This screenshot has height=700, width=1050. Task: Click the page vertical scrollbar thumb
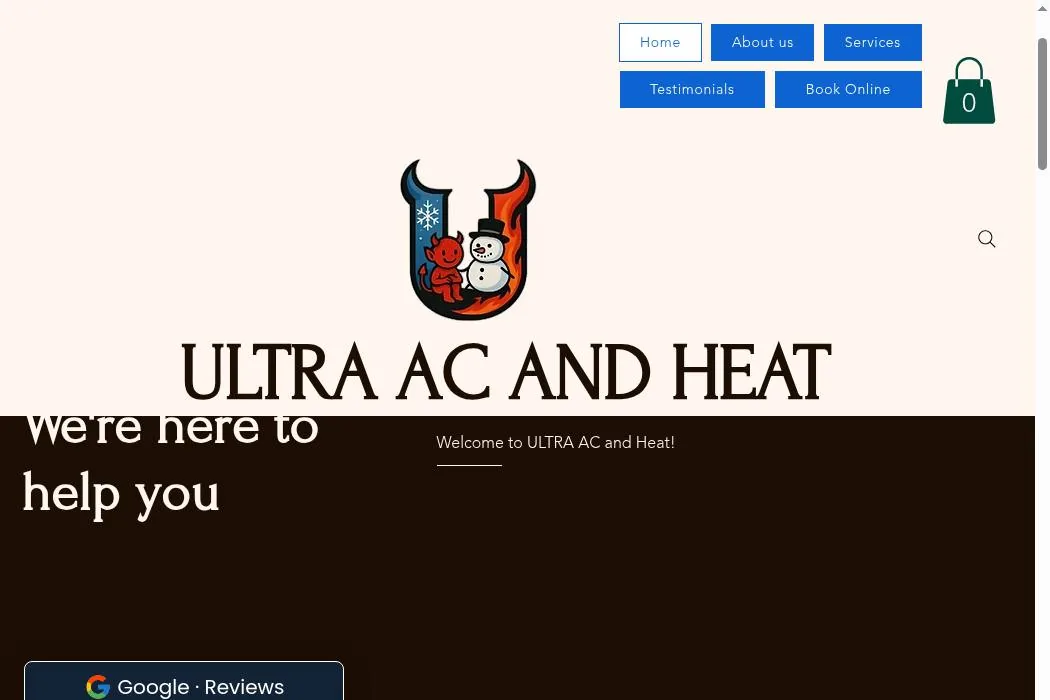(1043, 104)
